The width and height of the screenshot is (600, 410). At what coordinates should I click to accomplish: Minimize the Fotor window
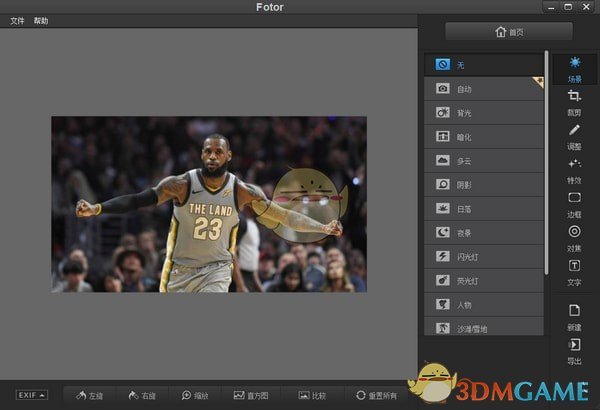(x=551, y=7)
